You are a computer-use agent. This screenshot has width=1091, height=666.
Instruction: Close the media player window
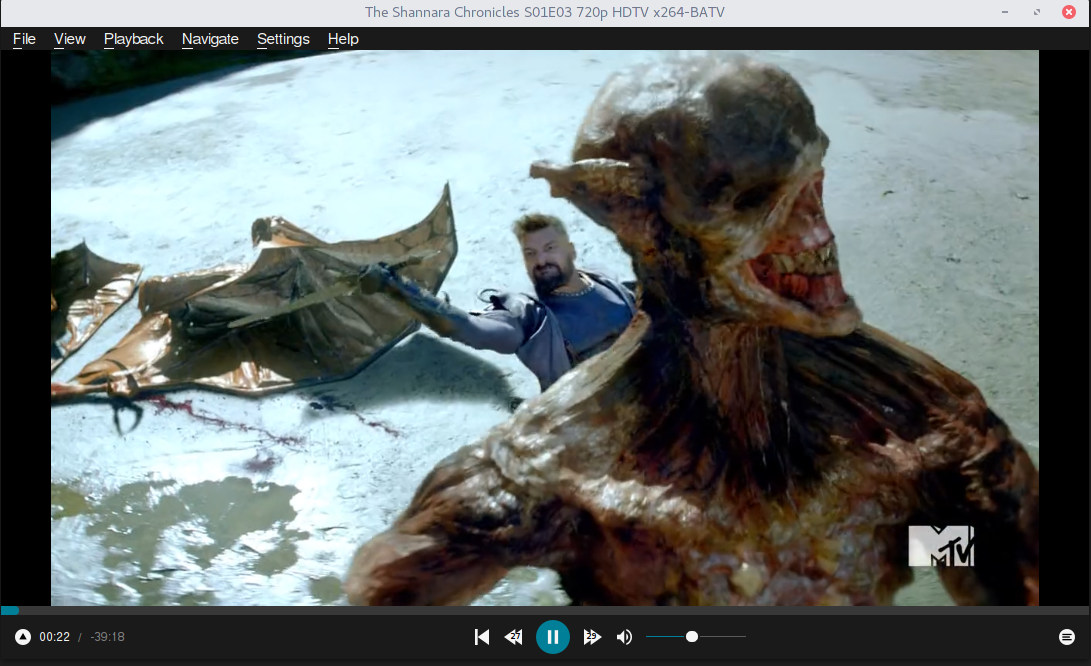click(x=1069, y=12)
